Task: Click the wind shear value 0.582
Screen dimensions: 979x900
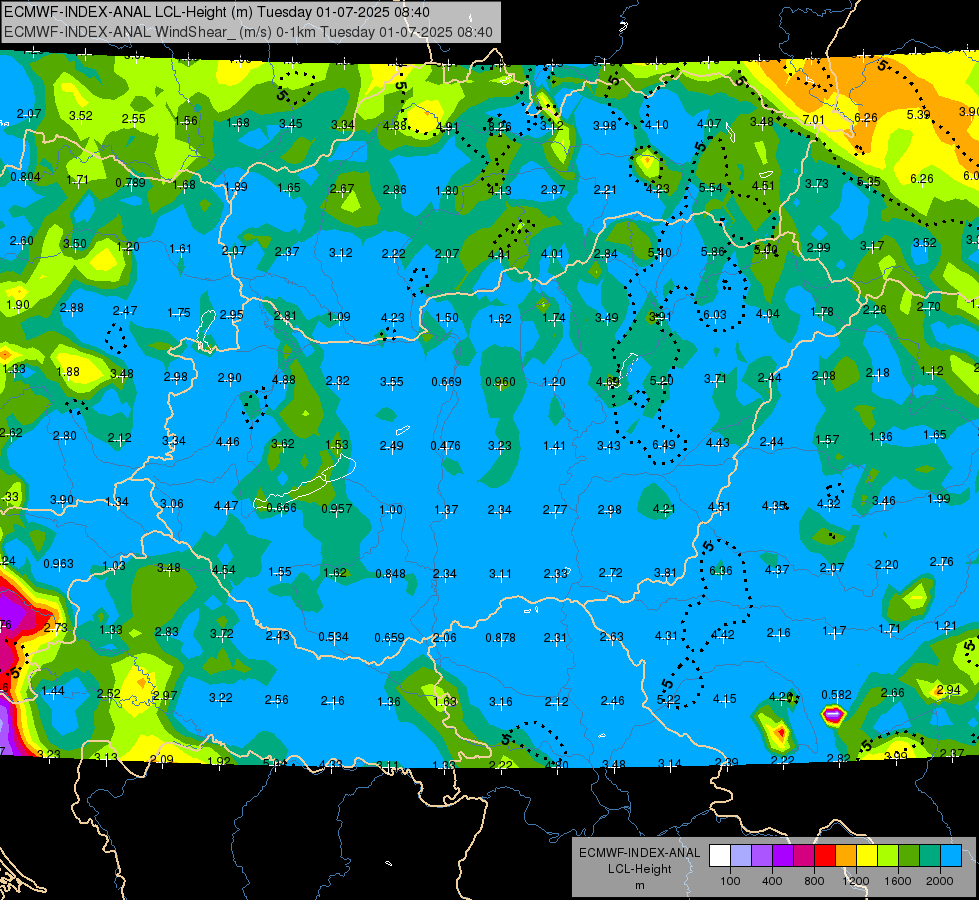Action: (837, 695)
